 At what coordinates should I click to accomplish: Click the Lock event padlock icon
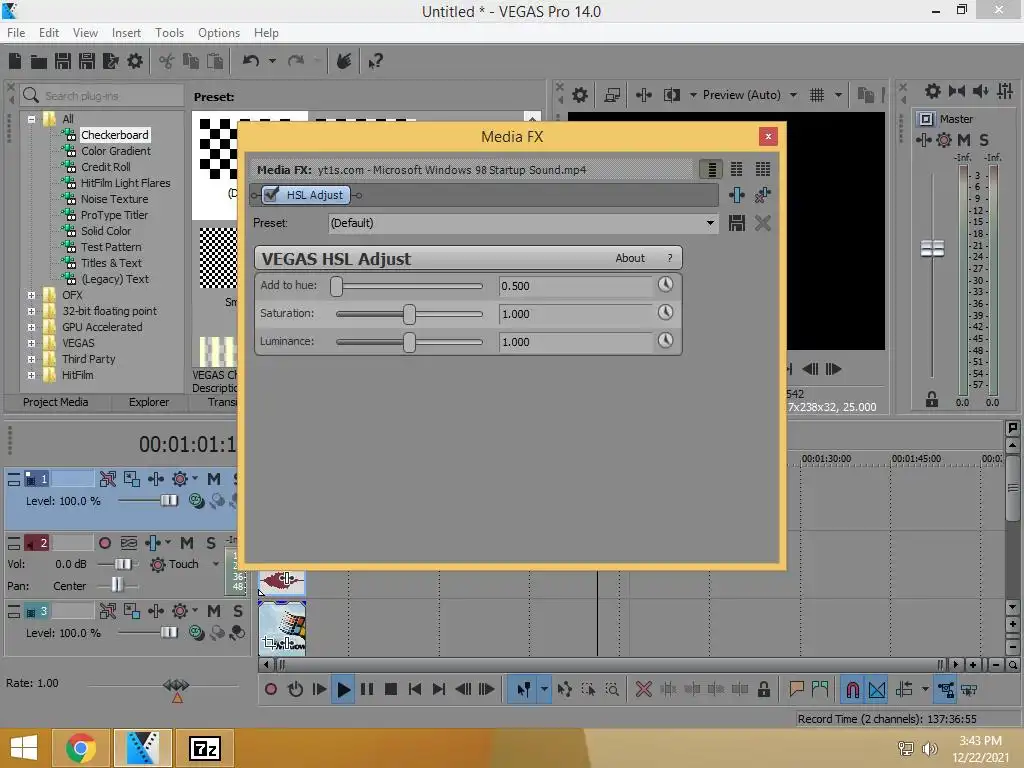pyautogui.click(x=763, y=690)
